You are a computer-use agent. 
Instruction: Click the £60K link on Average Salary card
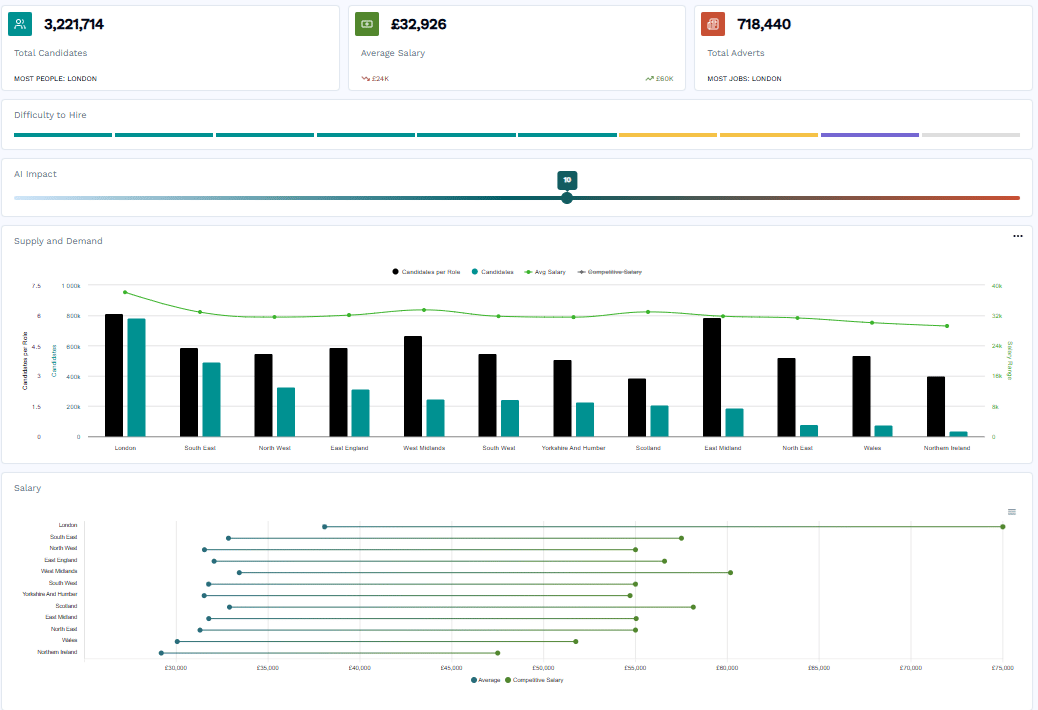[x=663, y=77]
